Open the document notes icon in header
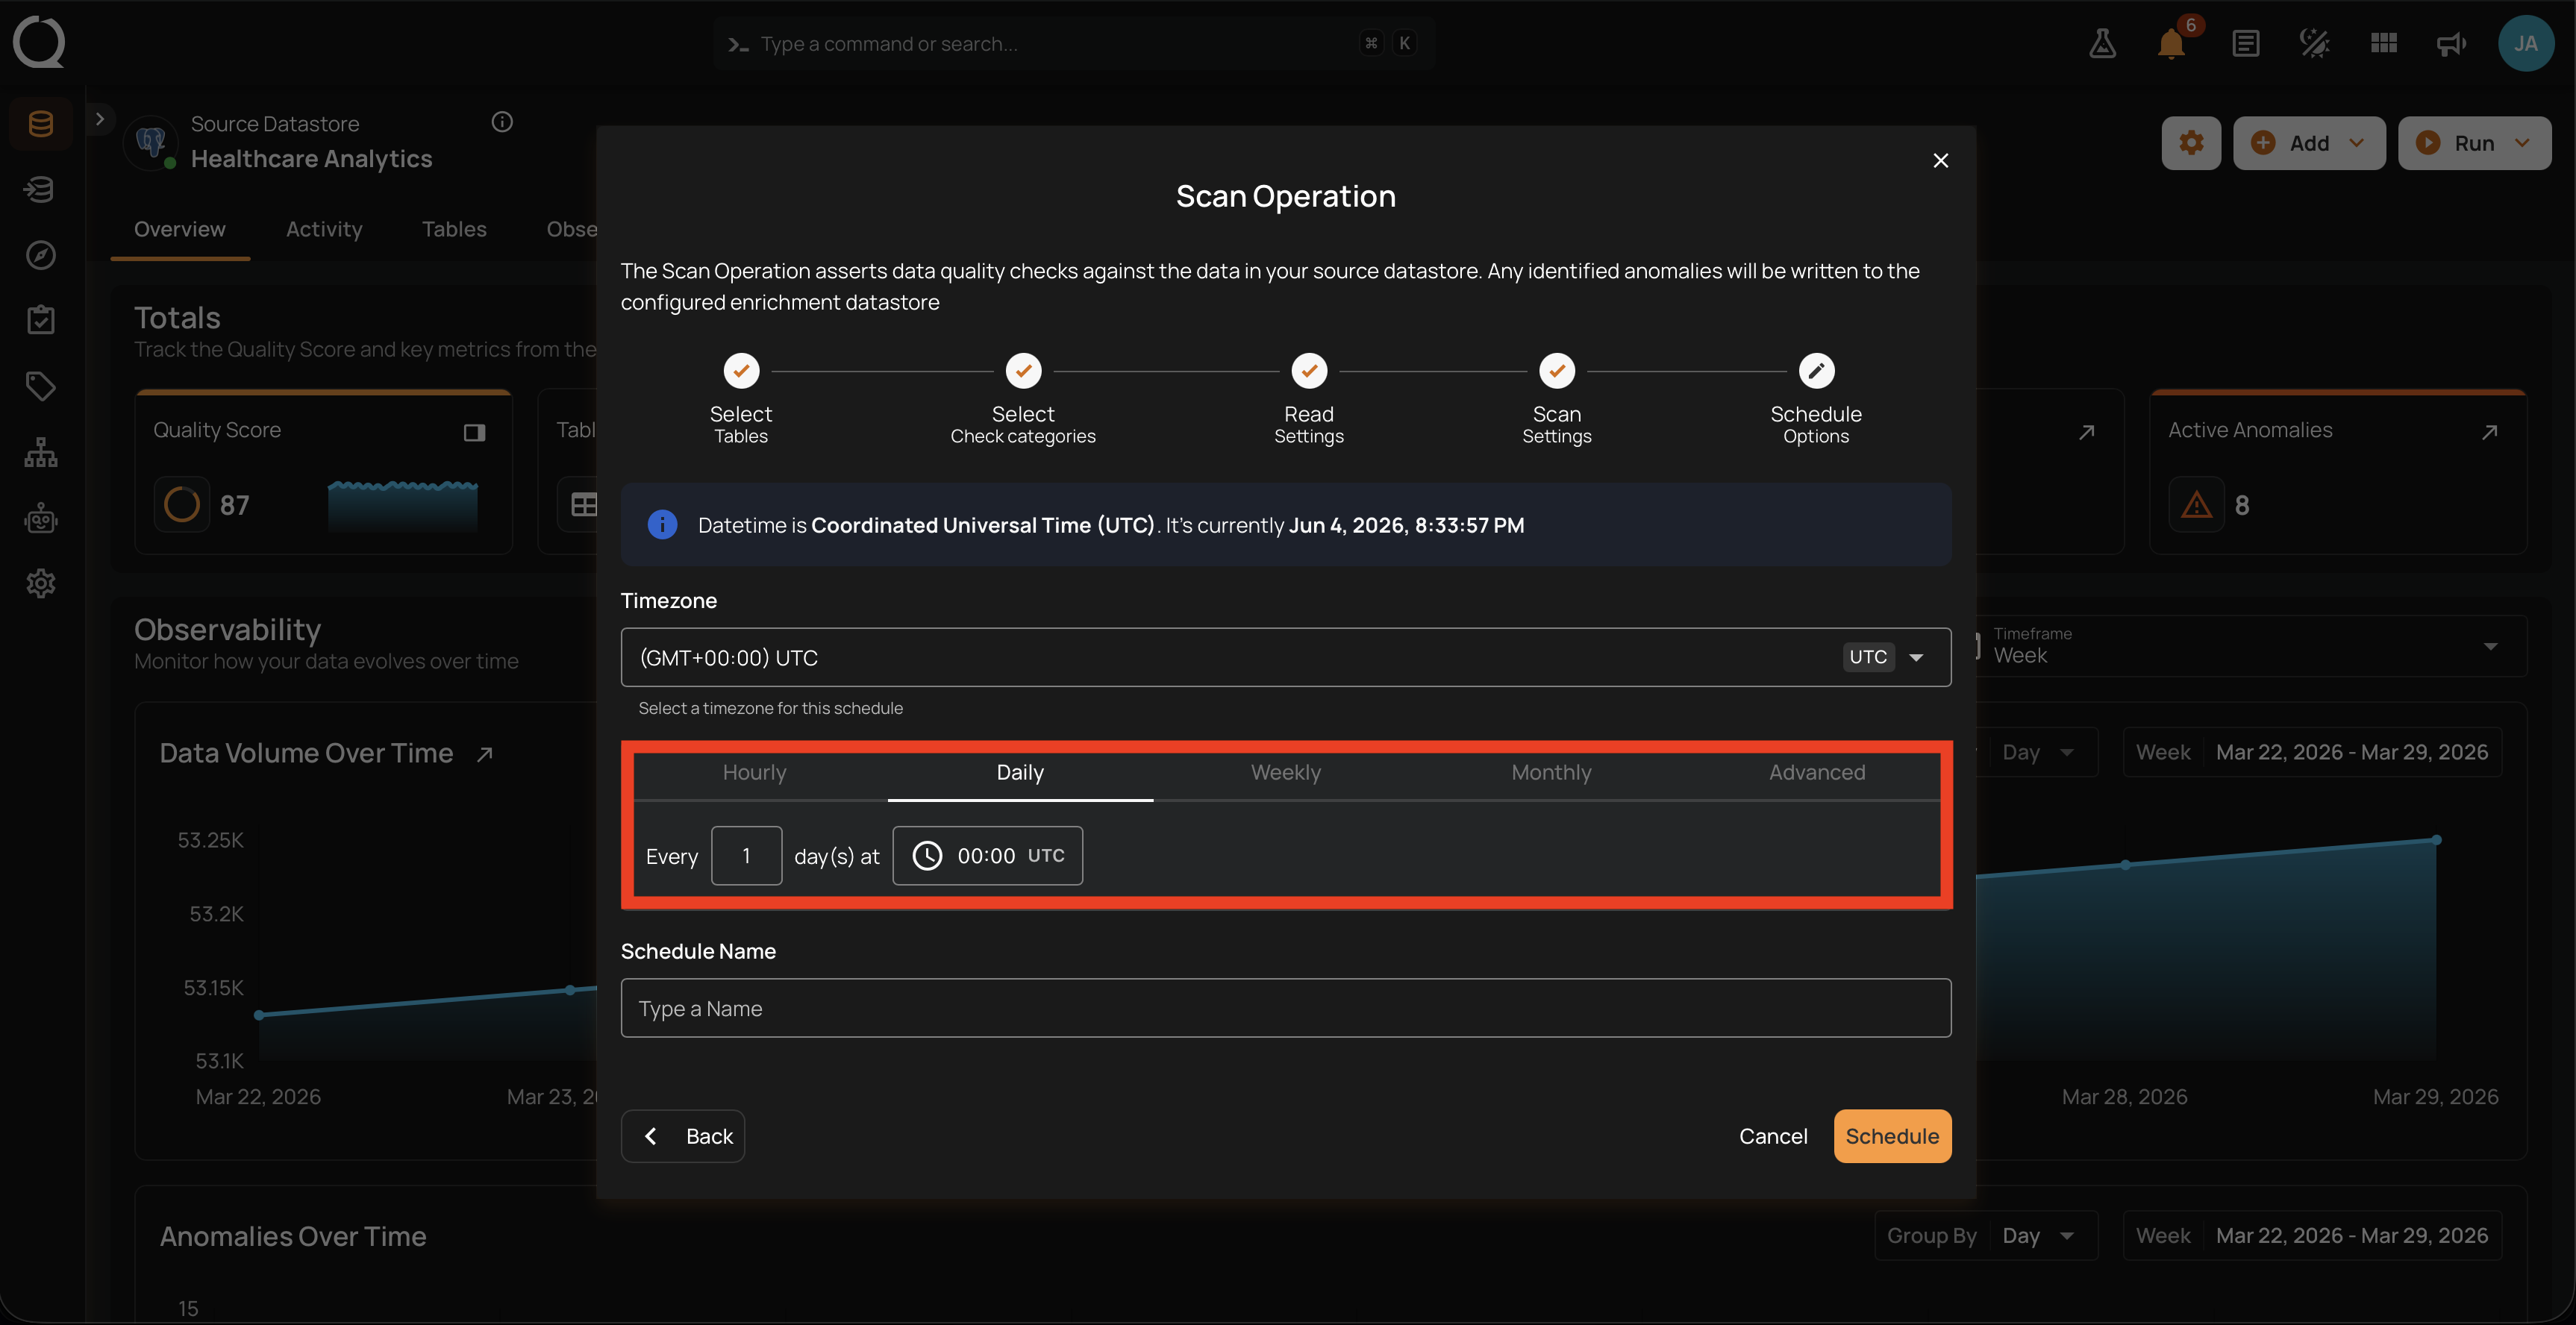2576x1325 pixels. [x=2245, y=43]
